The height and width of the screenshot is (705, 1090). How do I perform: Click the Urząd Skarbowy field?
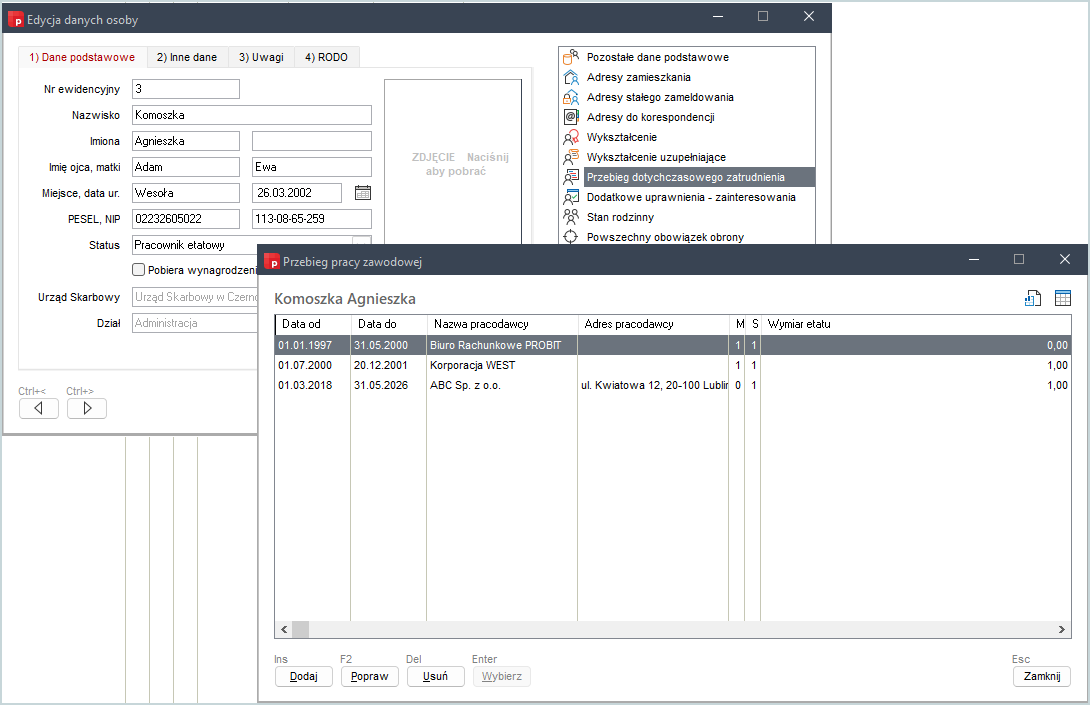point(195,297)
